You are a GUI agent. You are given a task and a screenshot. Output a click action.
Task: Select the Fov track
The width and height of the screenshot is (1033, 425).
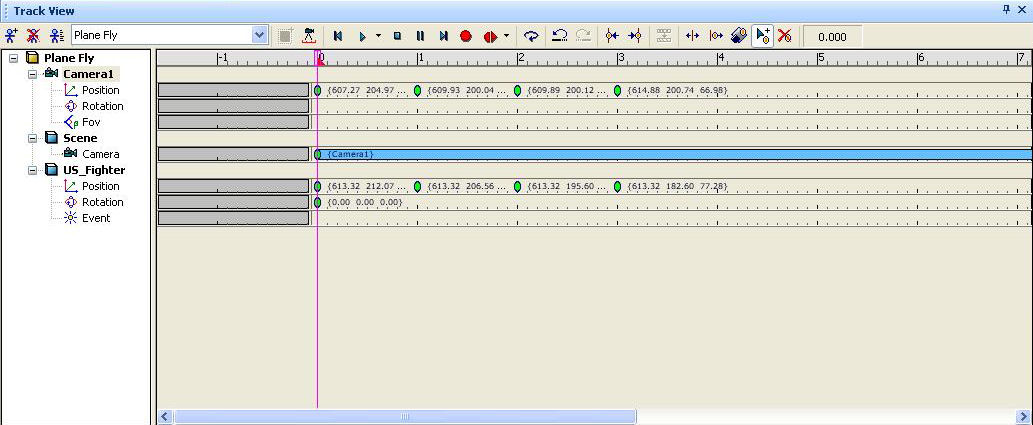[x=91, y=122]
